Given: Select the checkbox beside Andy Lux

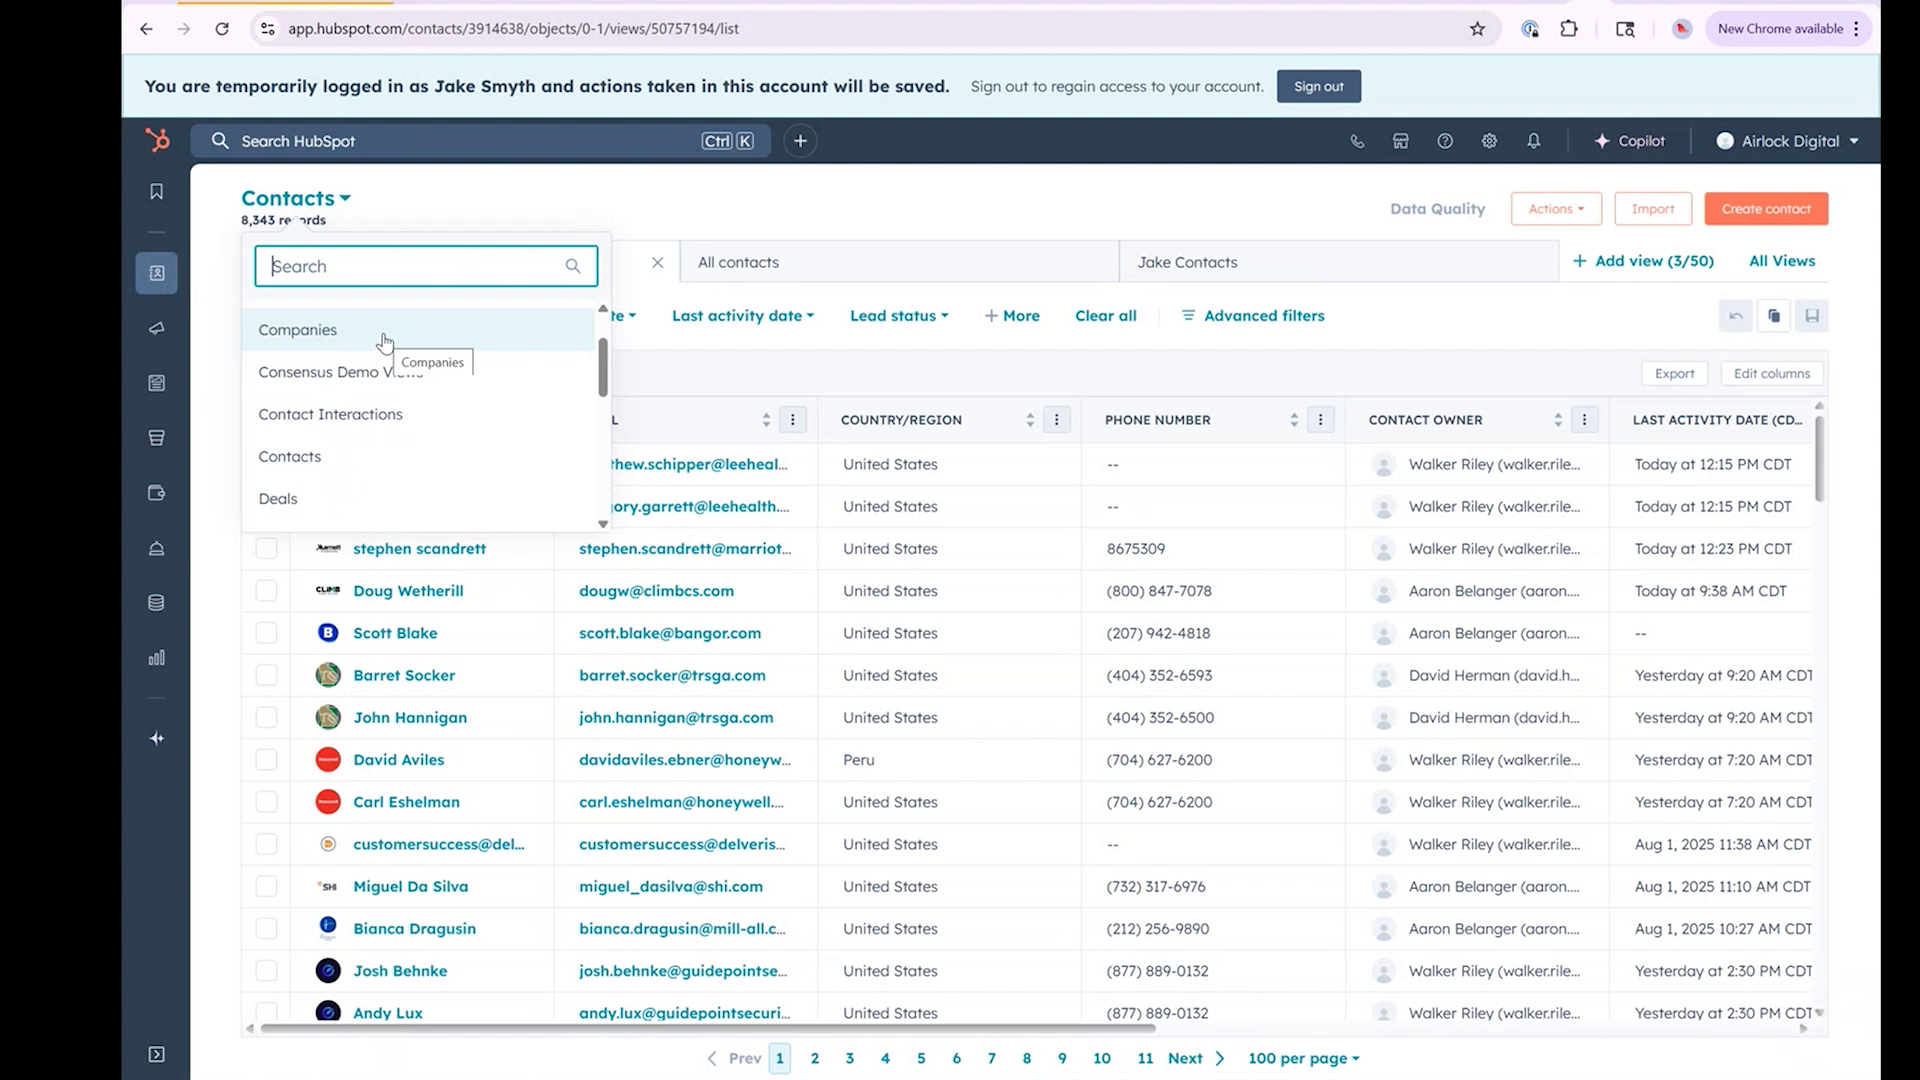Looking at the screenshot, I should (x=266, y=1011).
